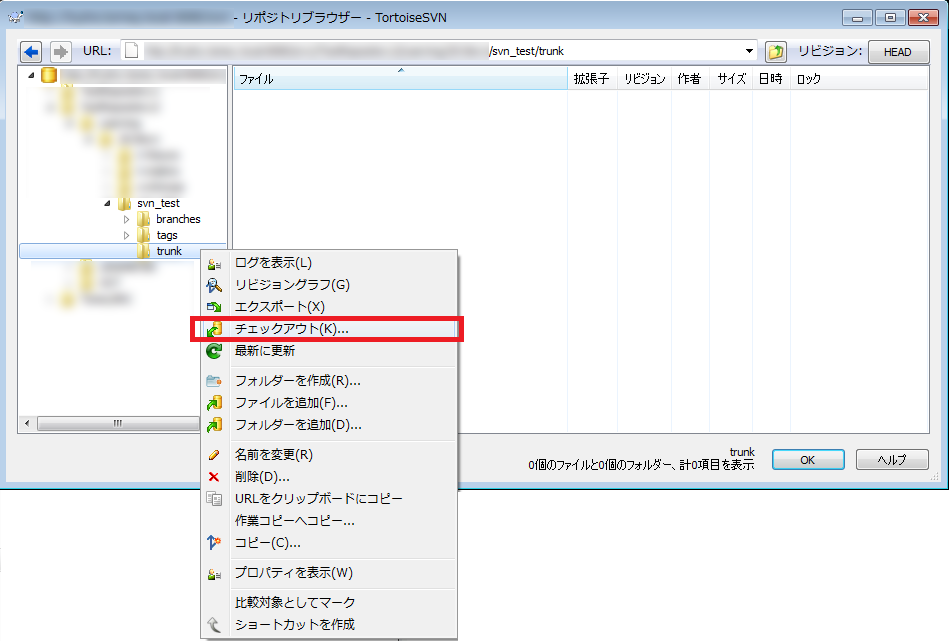Select 最新に更新 refresh entry
This screenshot has height=641, width=949.
[329, 350]
